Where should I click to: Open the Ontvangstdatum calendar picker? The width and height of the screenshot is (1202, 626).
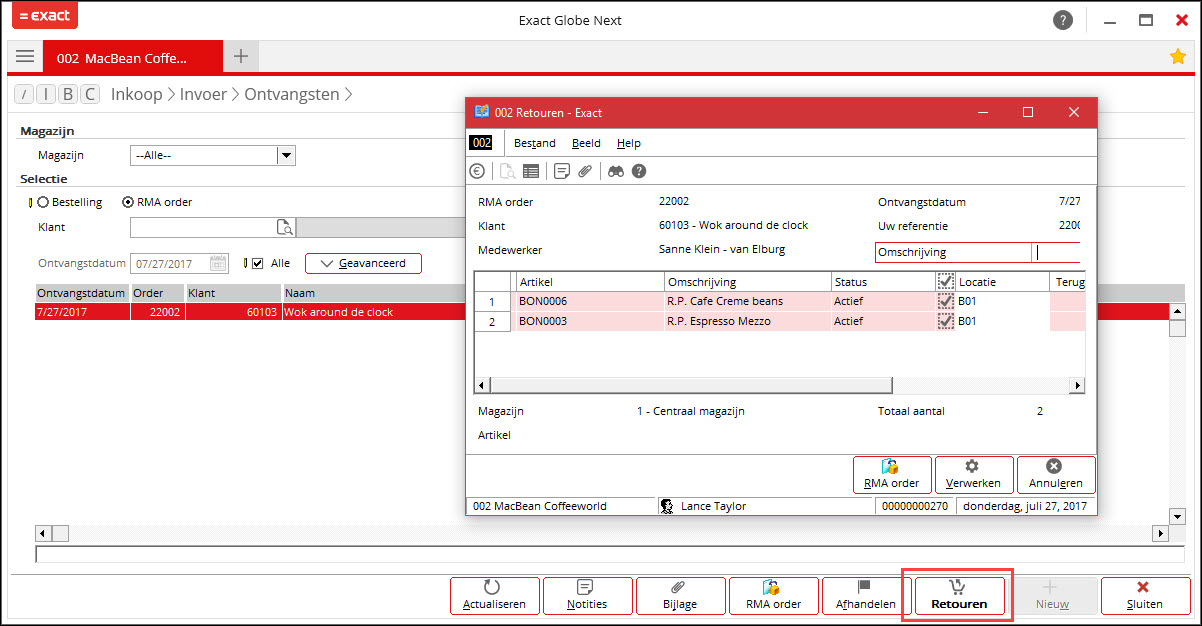click(218, 264)
